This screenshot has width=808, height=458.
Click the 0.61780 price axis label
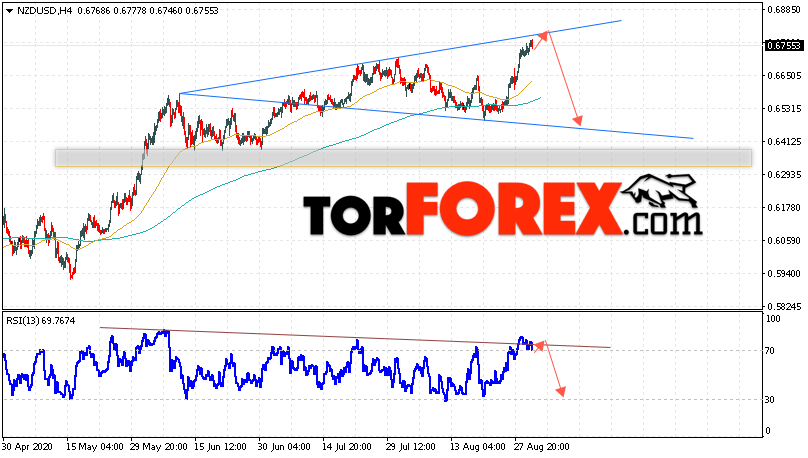784,208
